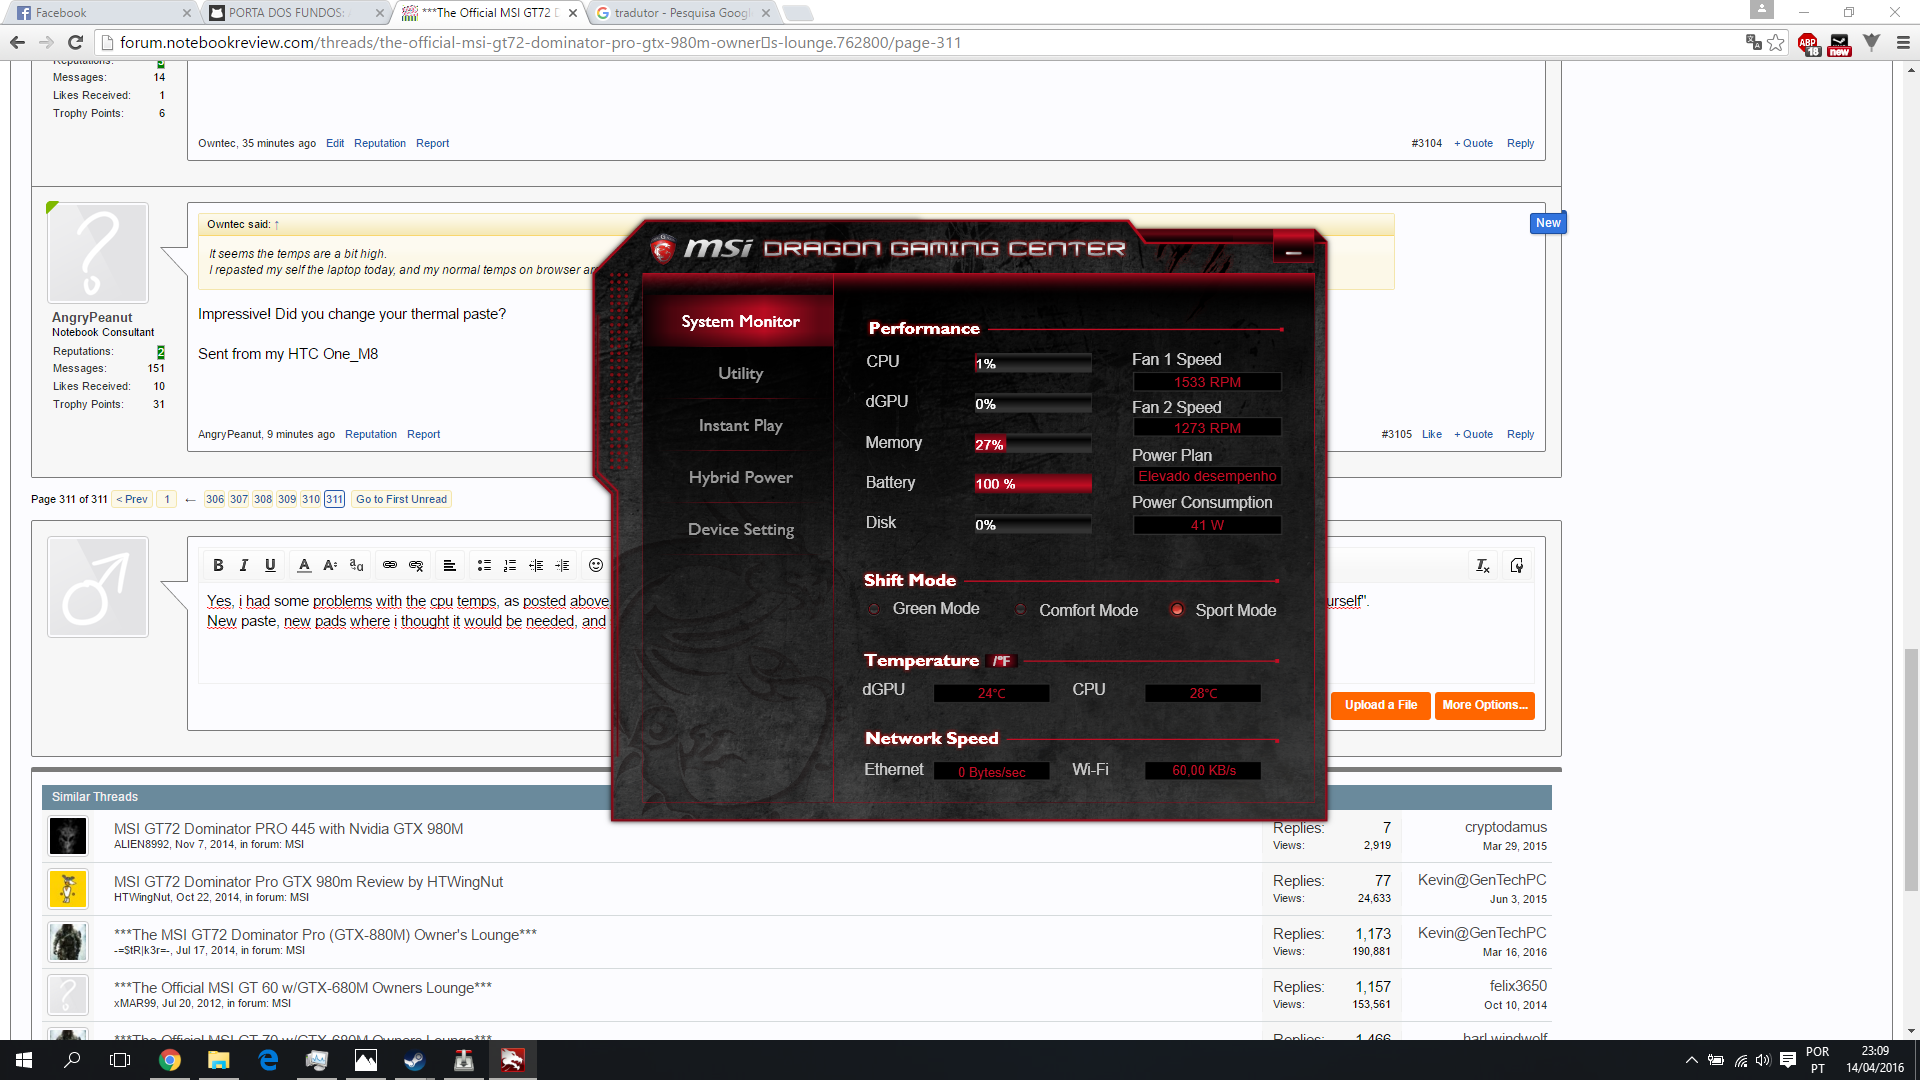Switch to the PORTA DOS FUNDOS tab
The height and width of the screenshot is (1080, 1920).
click(x=297, y=13)
